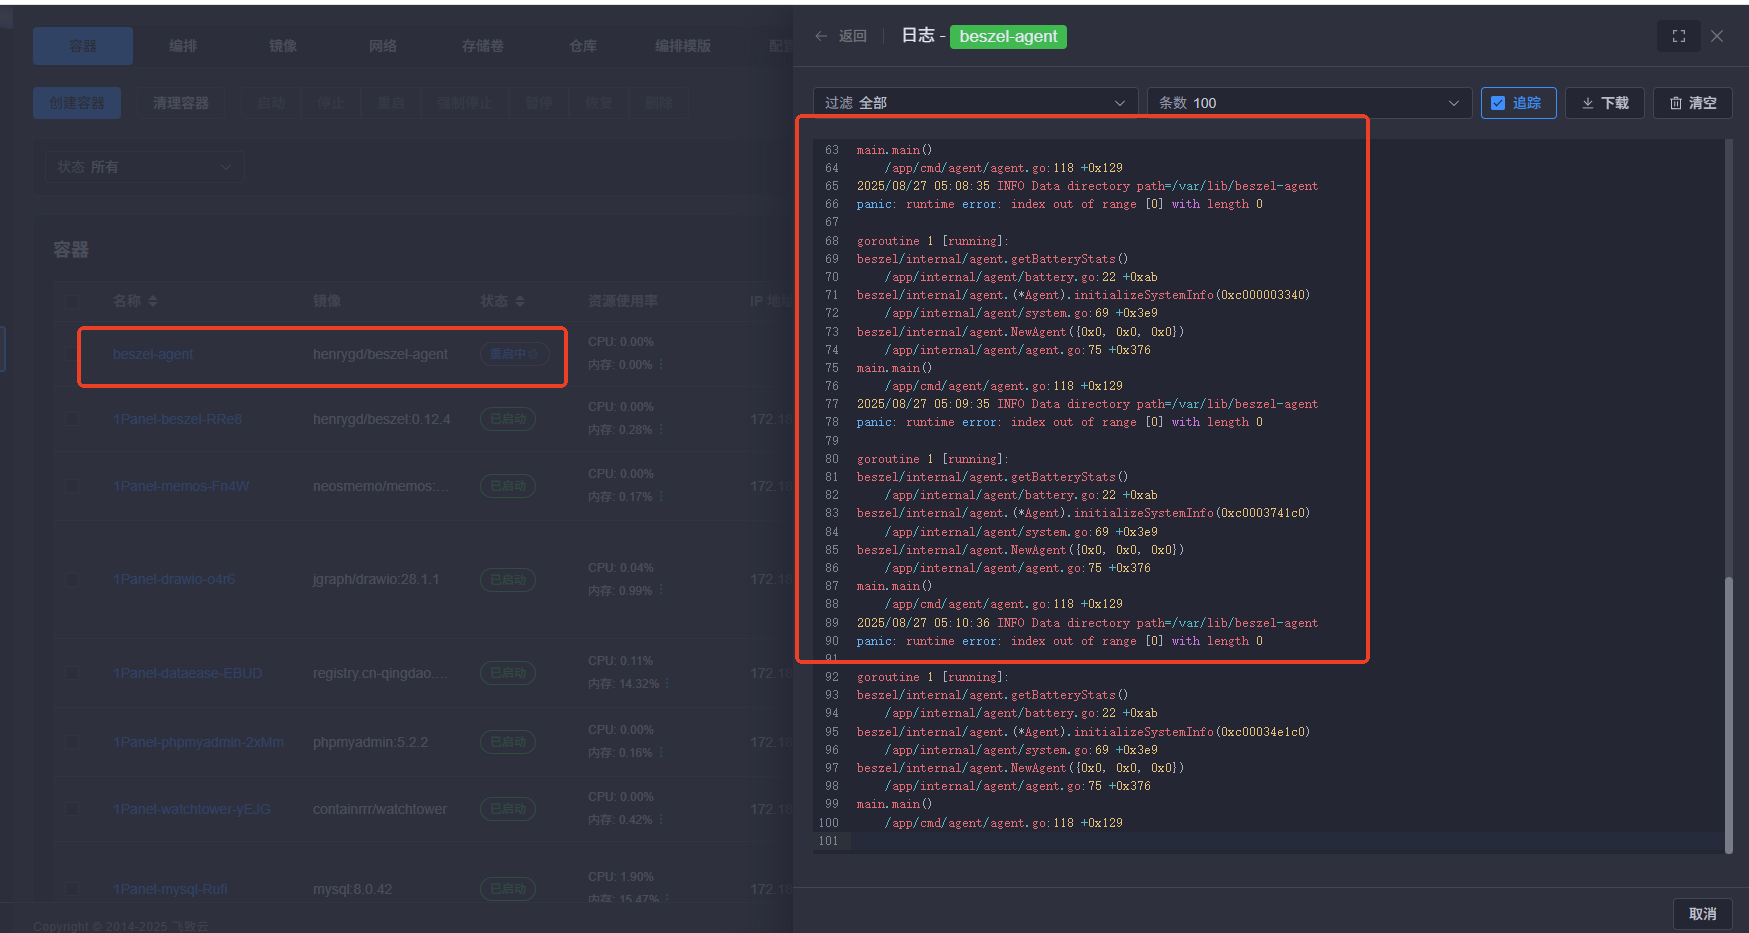Open the 1Panel-drawio-o4r6 container link
The width and height of the screenshot is (1749, 933).
click(174, 580)
